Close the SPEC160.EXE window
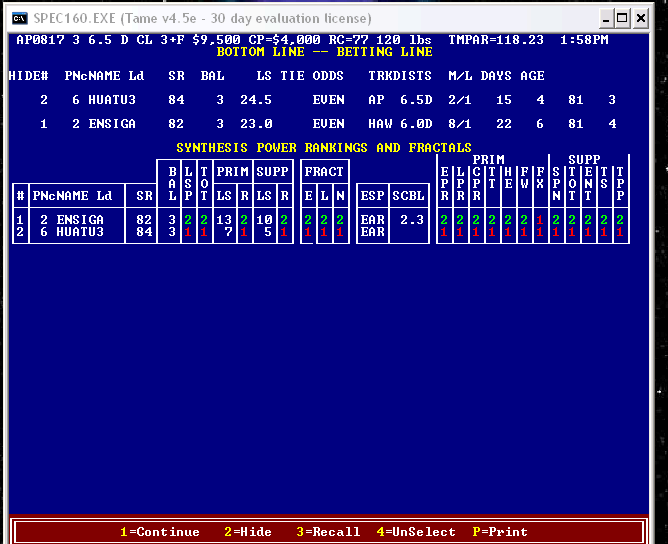 click(x=641, y=18)
